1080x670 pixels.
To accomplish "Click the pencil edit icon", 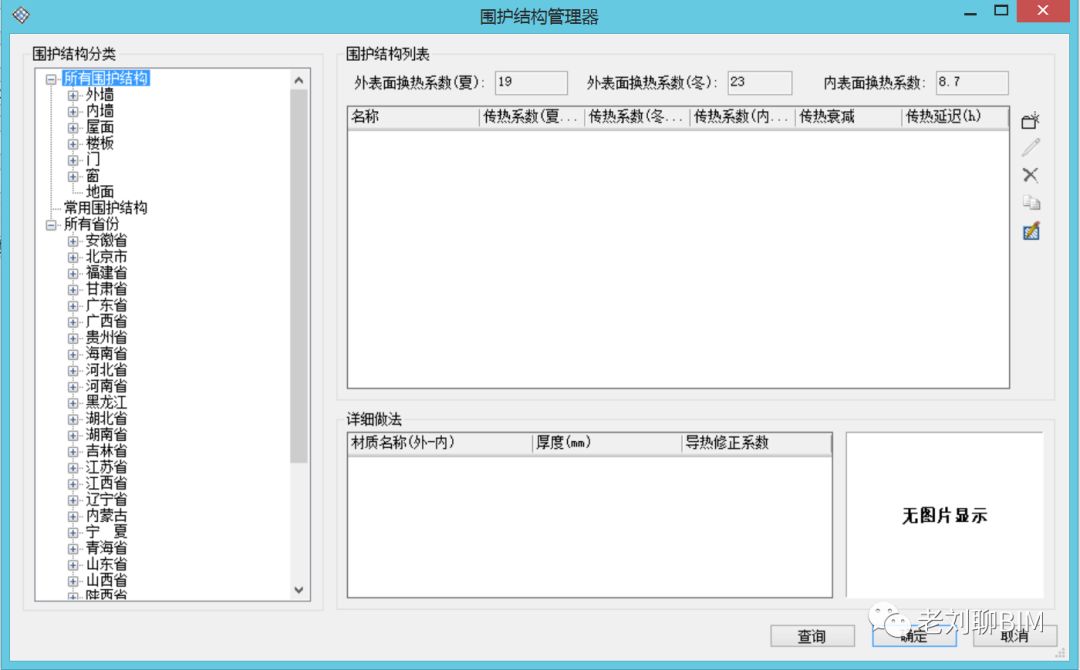I will [1030, 147].
